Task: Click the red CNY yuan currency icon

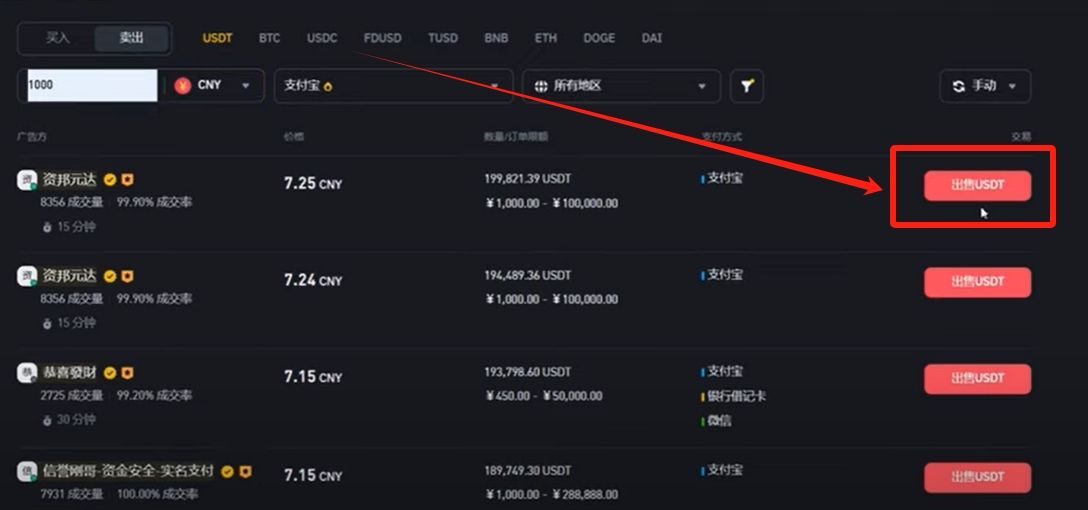Action: point(182,85)
